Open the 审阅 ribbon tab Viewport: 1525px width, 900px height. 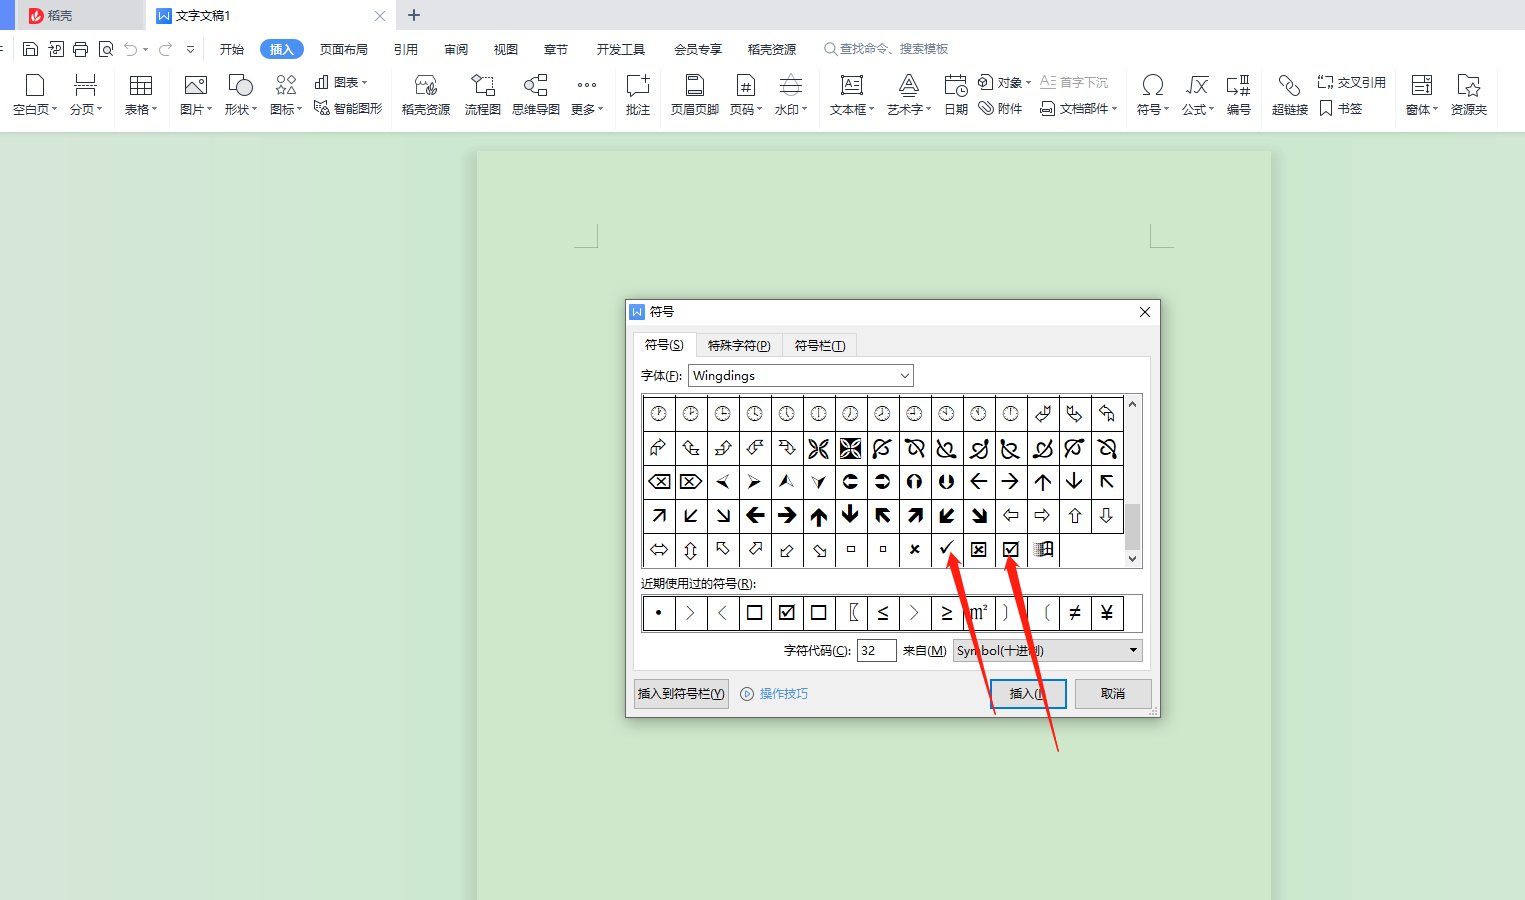pyautogui.click(x=456, y=49)
